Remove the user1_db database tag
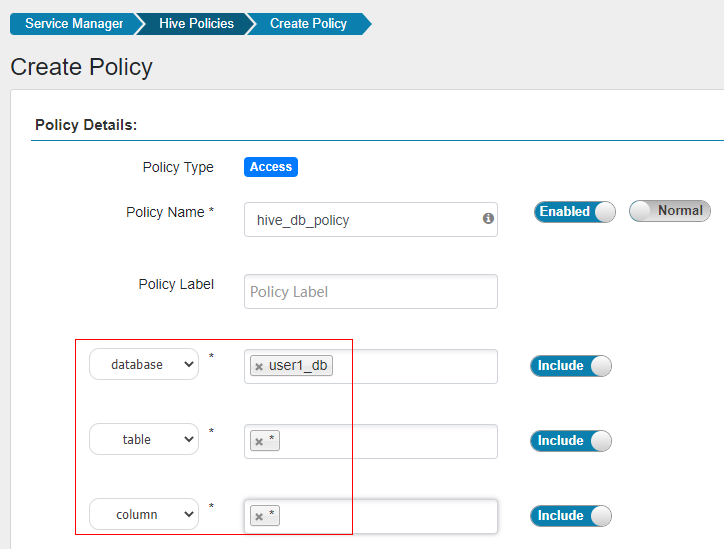 pyautogui.click(x=259, y=367)
